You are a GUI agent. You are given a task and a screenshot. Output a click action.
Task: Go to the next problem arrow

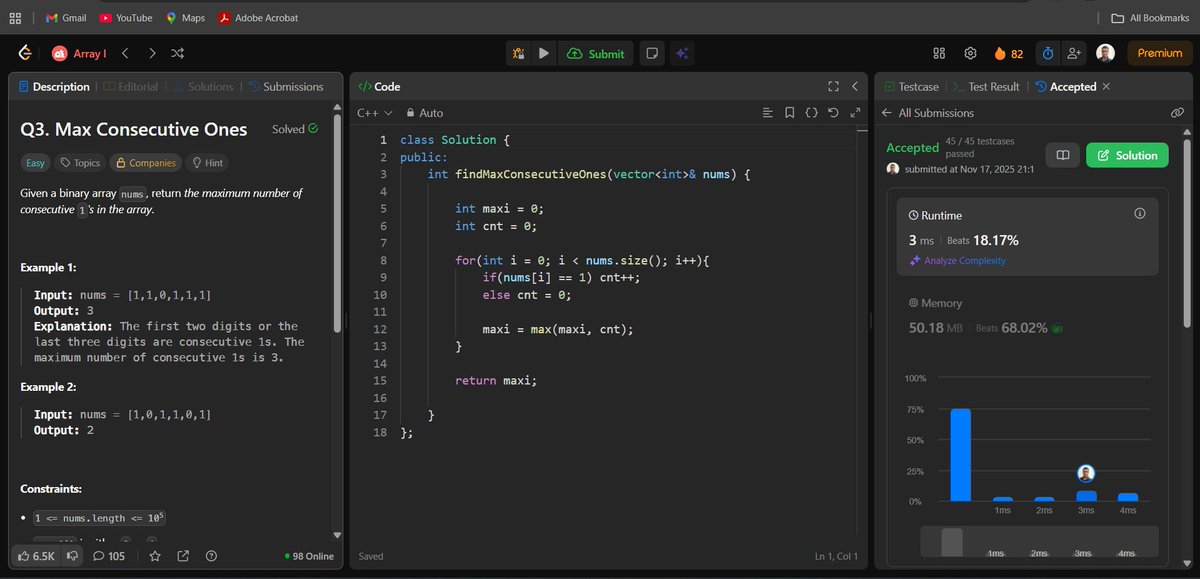[x=152, y=53]
